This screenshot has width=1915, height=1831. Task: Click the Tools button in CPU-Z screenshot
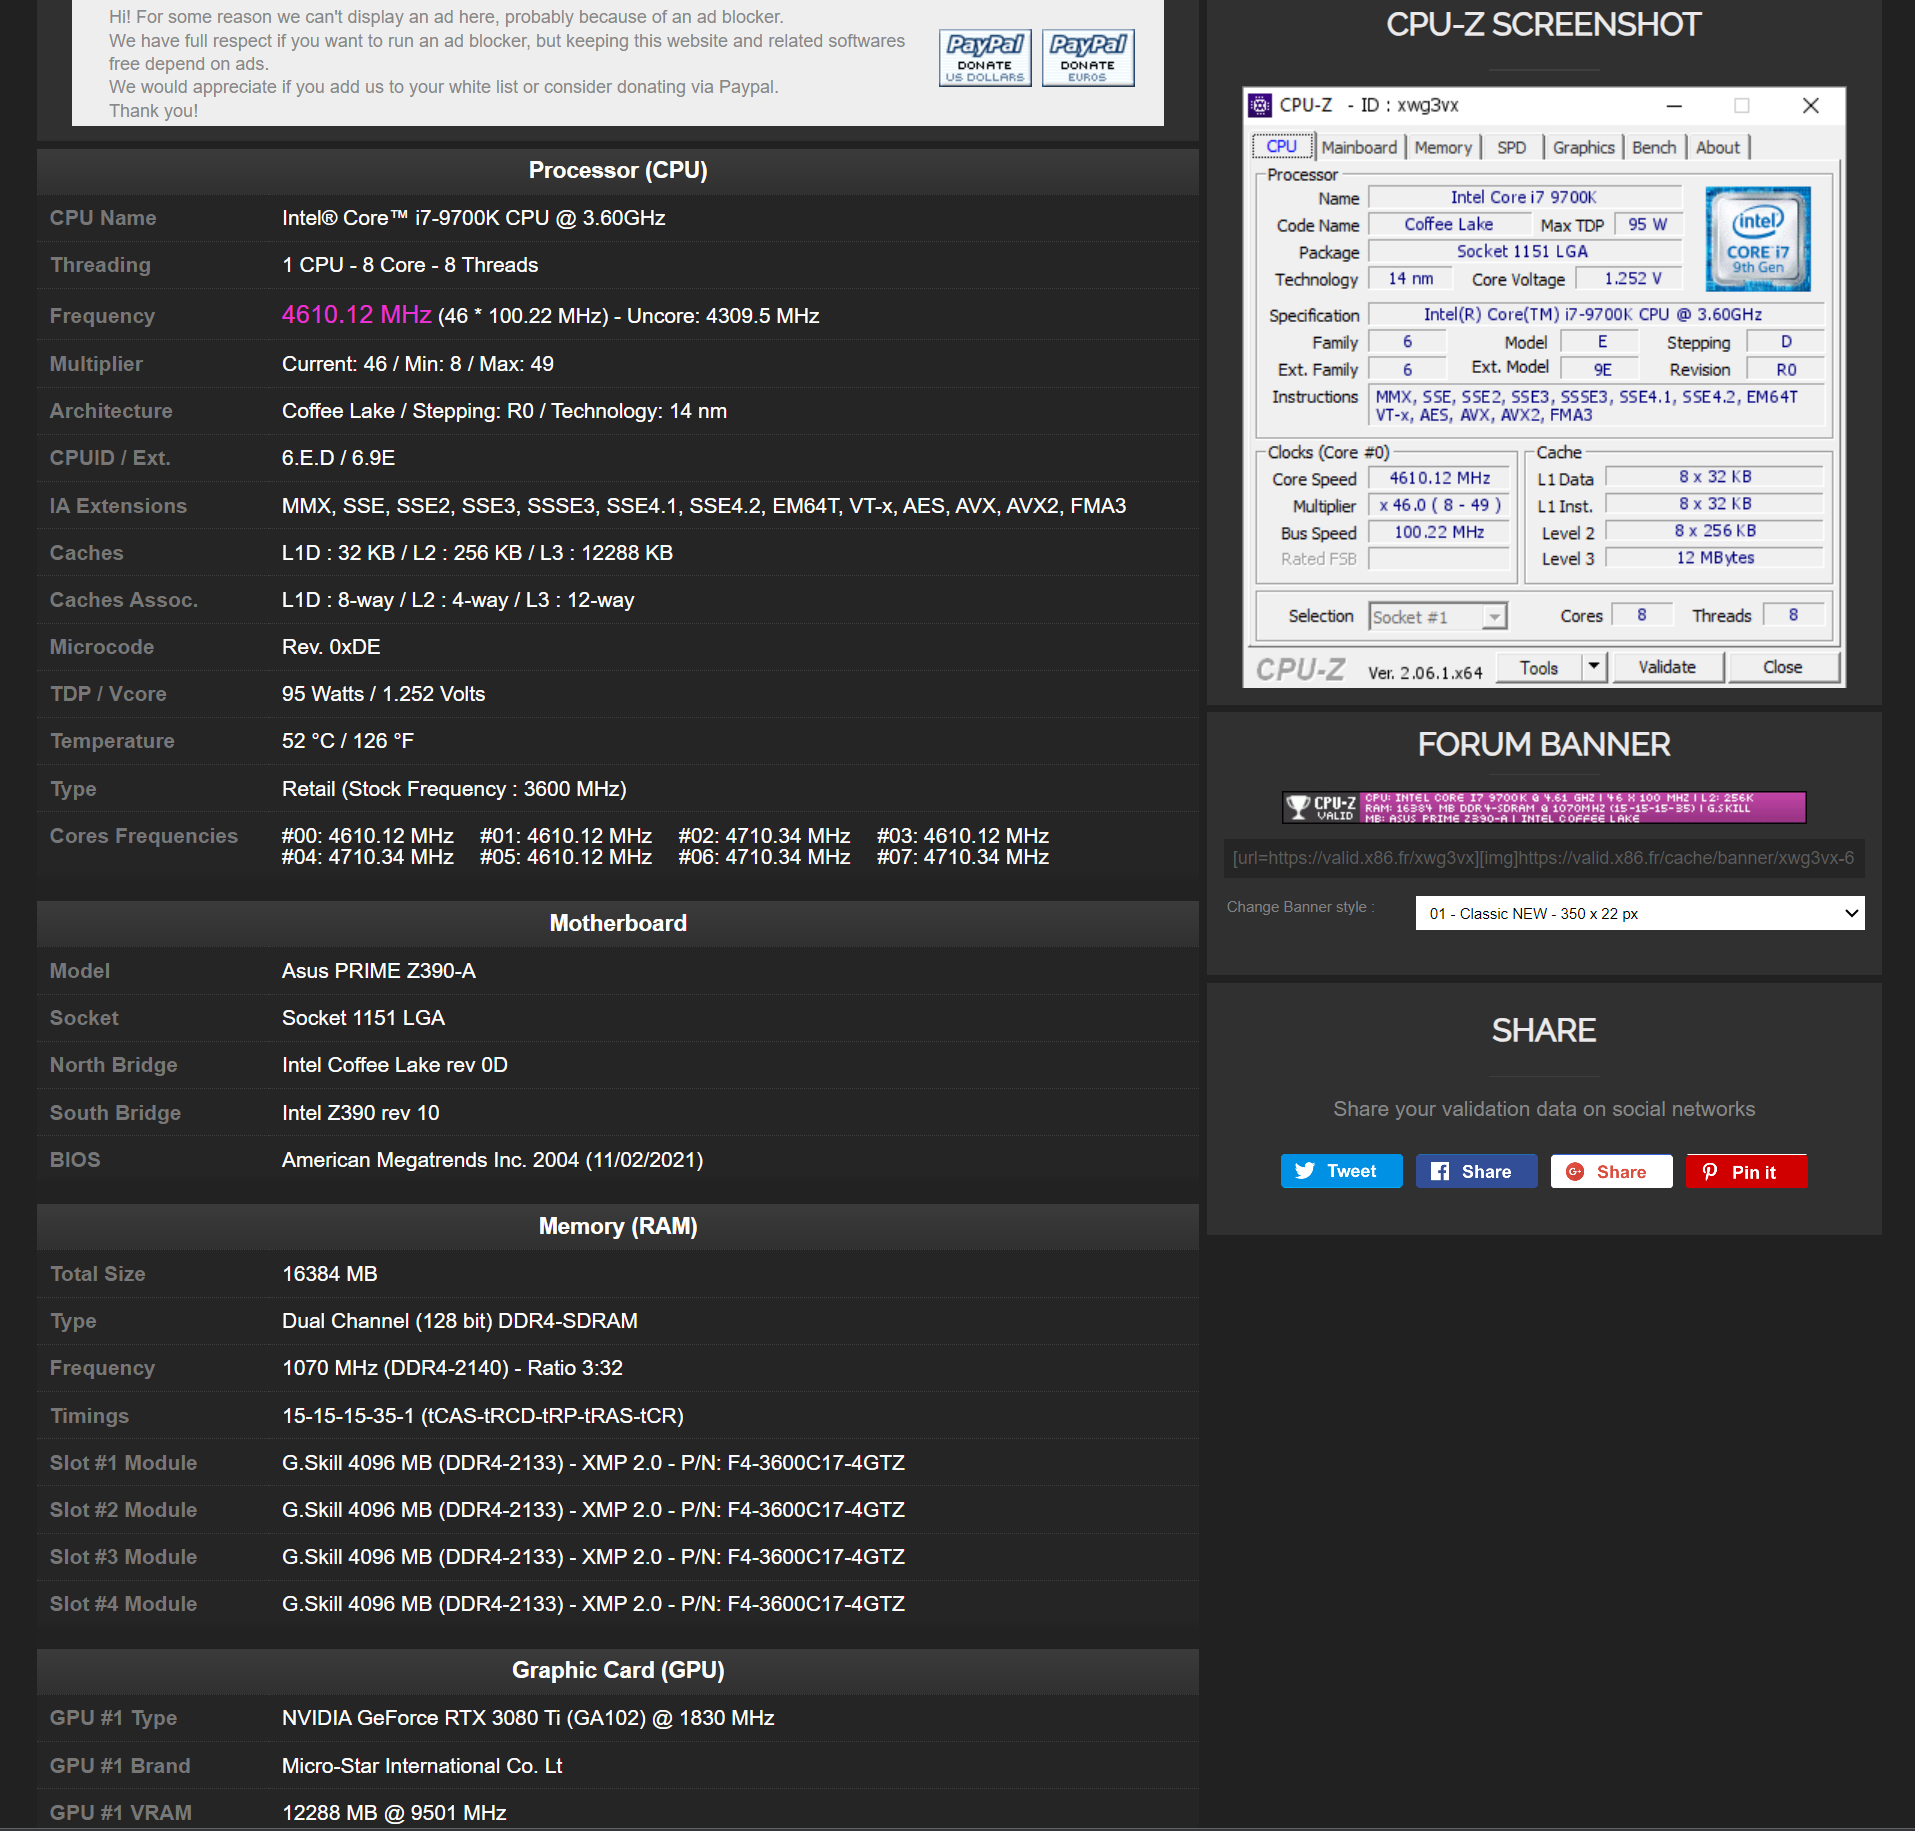(1539, 667)
